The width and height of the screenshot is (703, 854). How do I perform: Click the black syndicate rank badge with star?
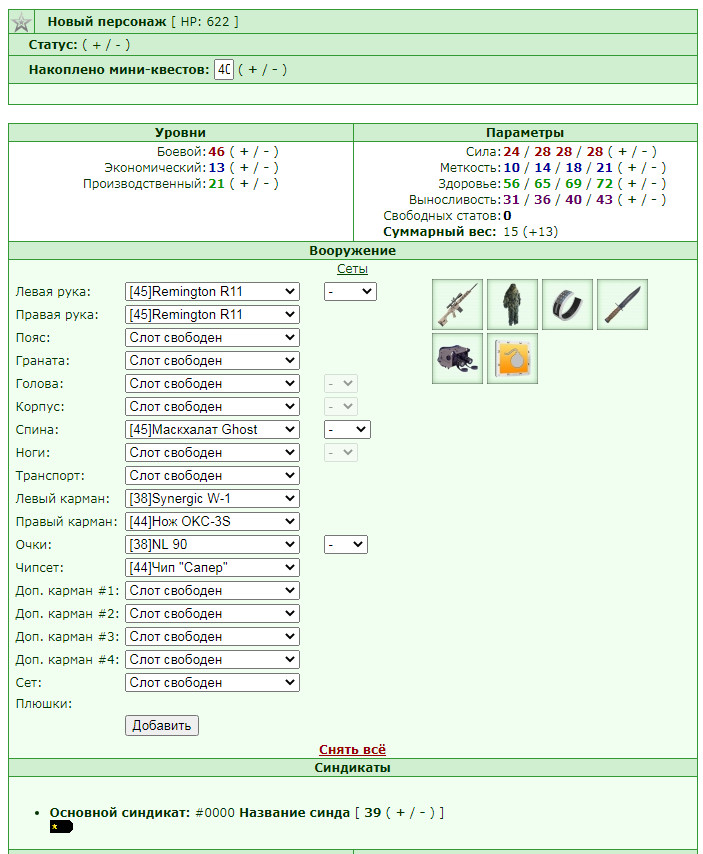[61, 827]
